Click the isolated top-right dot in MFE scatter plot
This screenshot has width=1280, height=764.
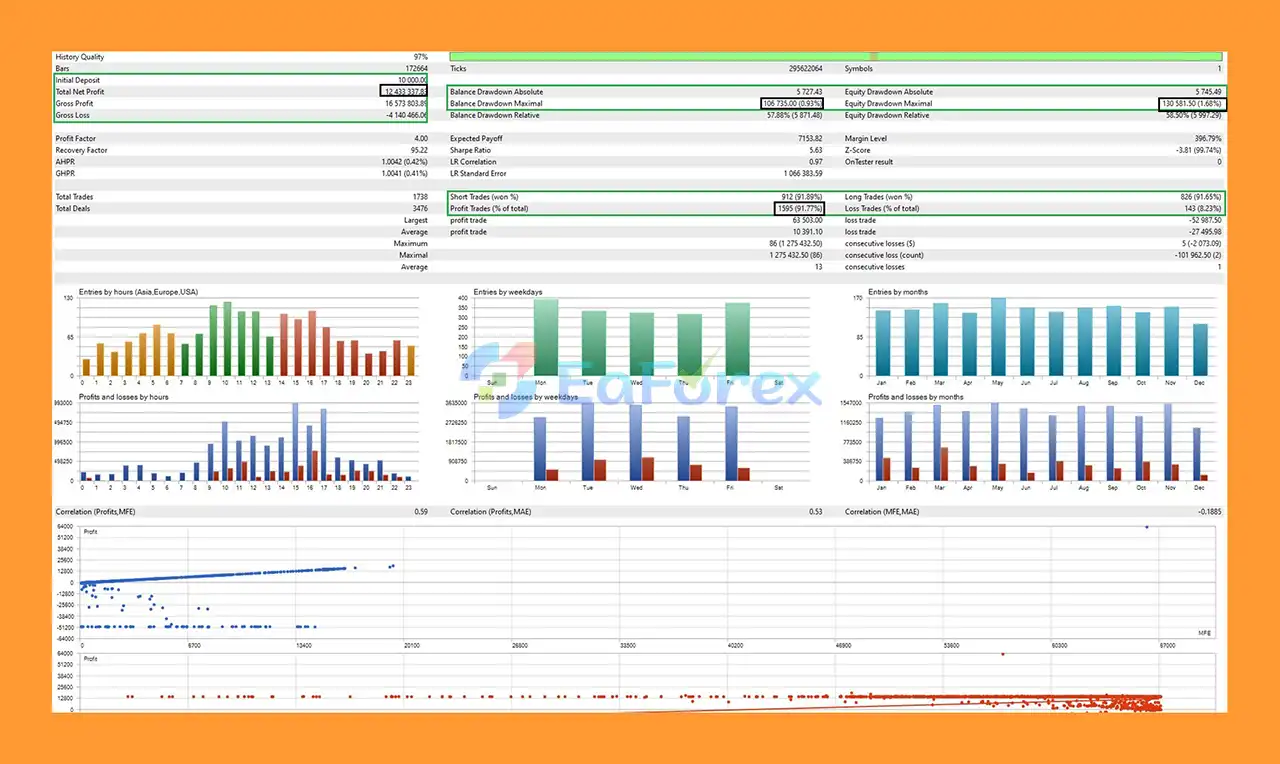click(1146, 527)
